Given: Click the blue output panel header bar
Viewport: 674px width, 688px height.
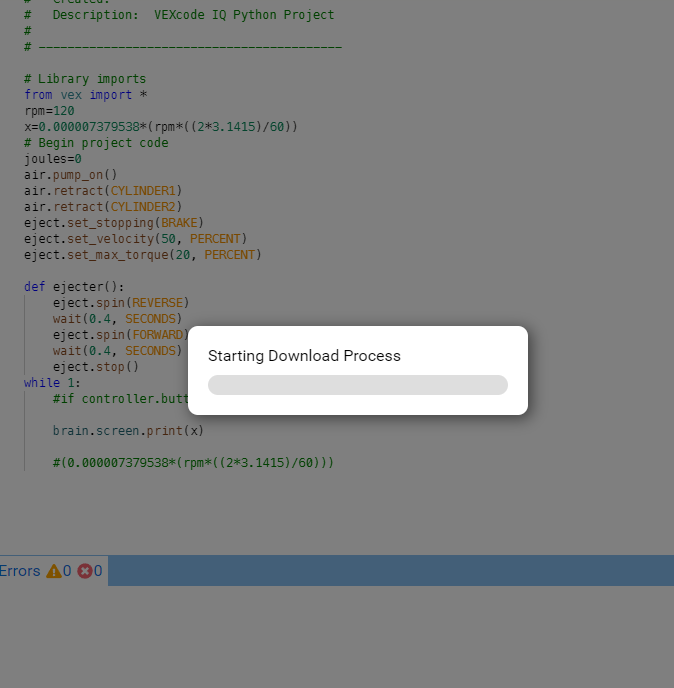Looking at the screenshot, I should (x=391, y=570).
